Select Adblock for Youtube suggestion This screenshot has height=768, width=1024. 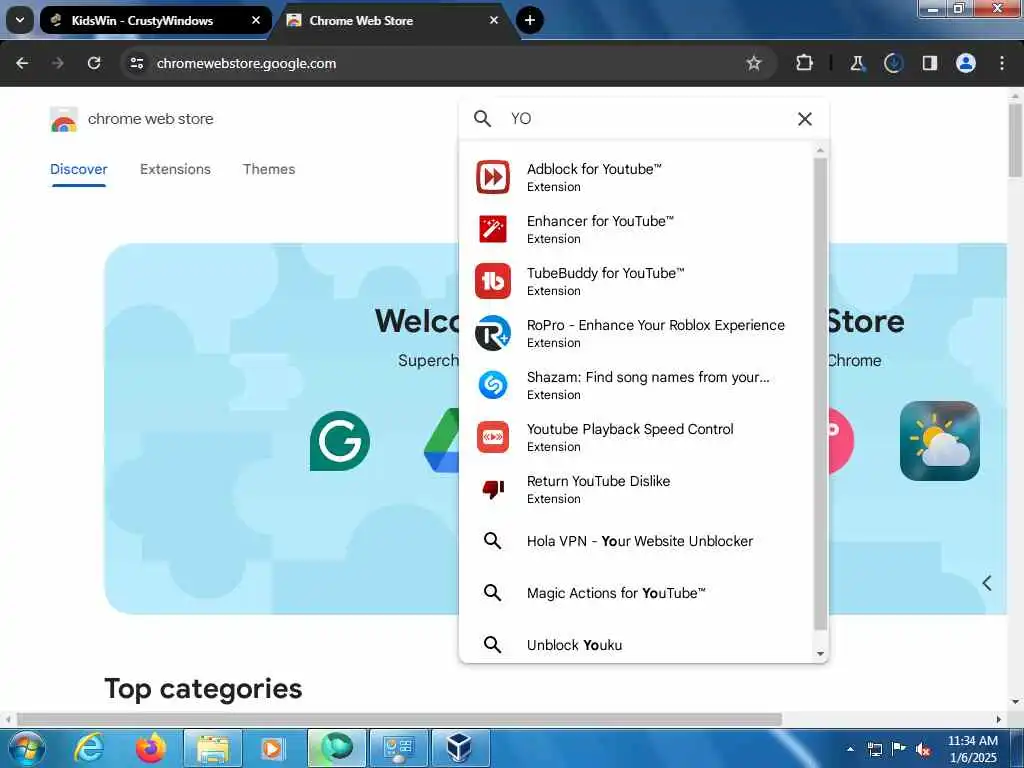point(637,177)
